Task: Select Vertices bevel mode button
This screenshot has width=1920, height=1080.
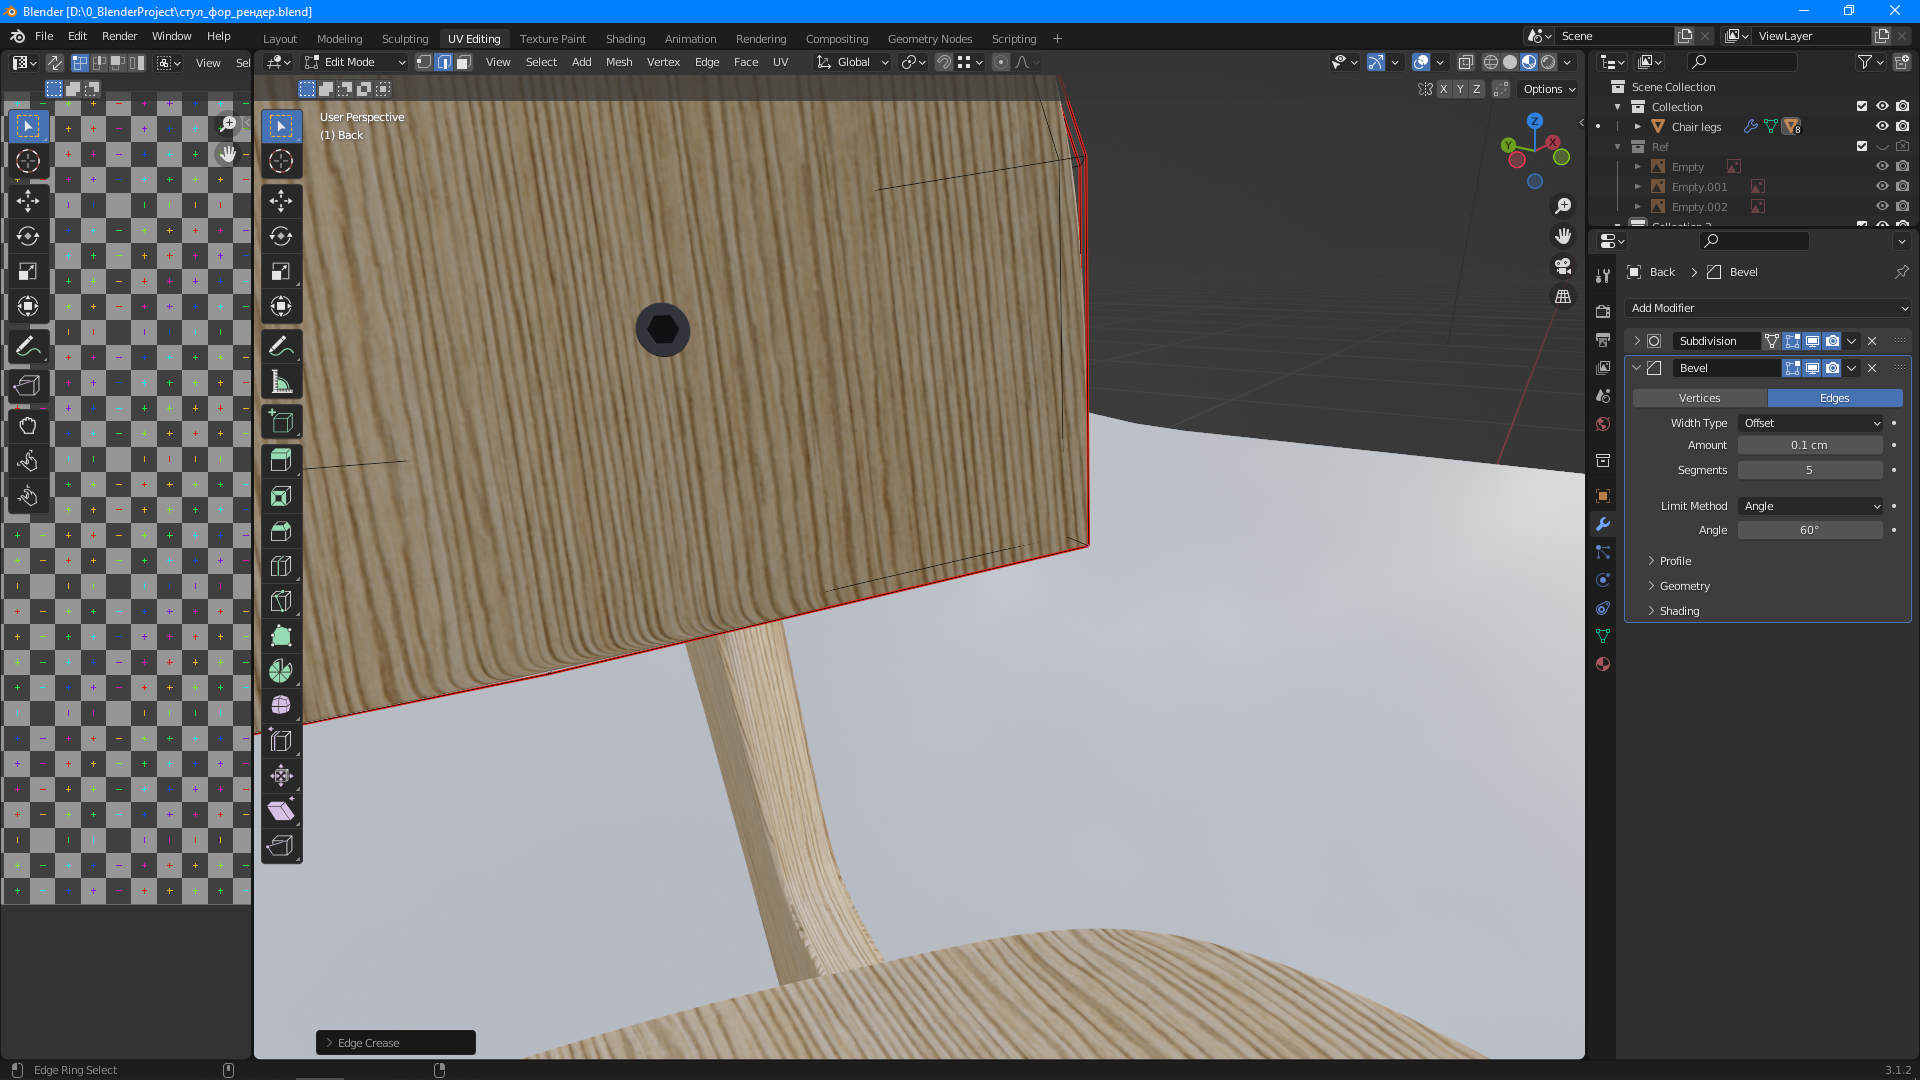Action: pos(1699,398)
